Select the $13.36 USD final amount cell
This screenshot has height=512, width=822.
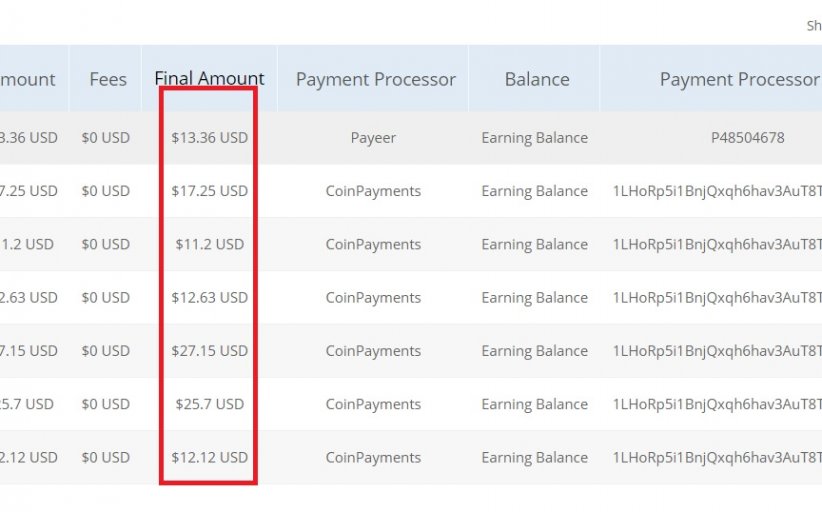pos(209,138)
